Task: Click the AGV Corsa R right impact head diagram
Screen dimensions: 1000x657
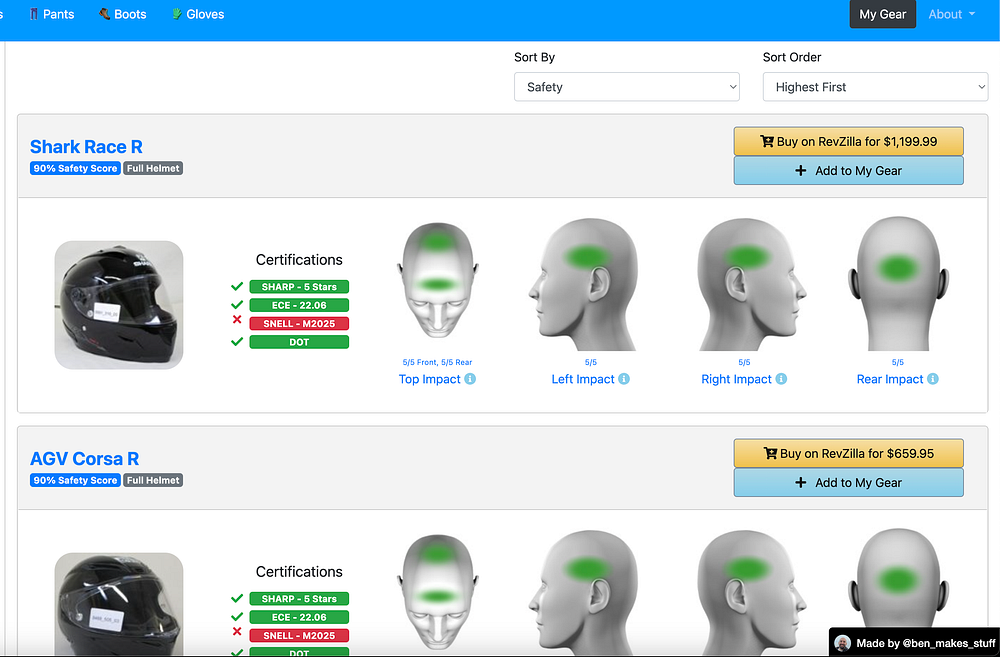Action: click(752, 593)
